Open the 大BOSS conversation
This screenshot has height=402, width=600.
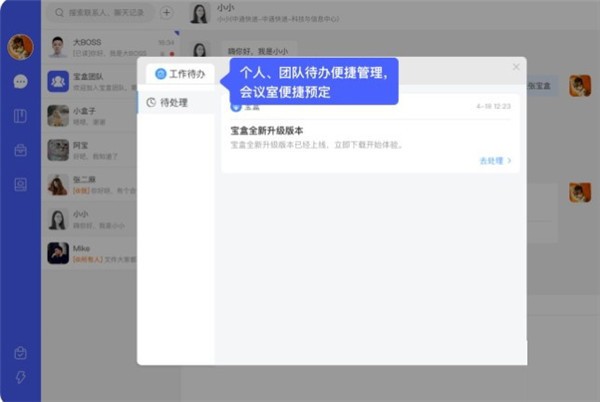(111, 47)
